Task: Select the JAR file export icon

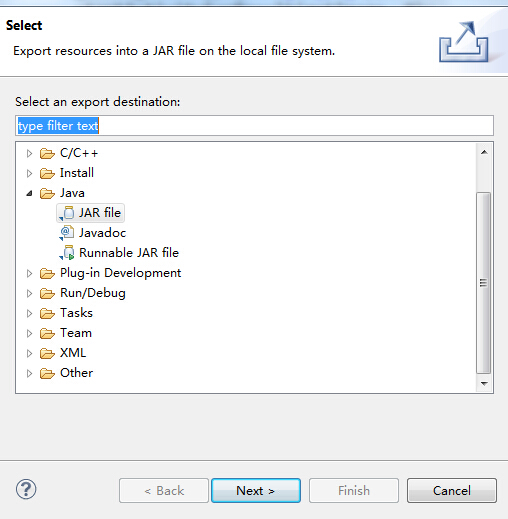Action: [x=67, y=213]
